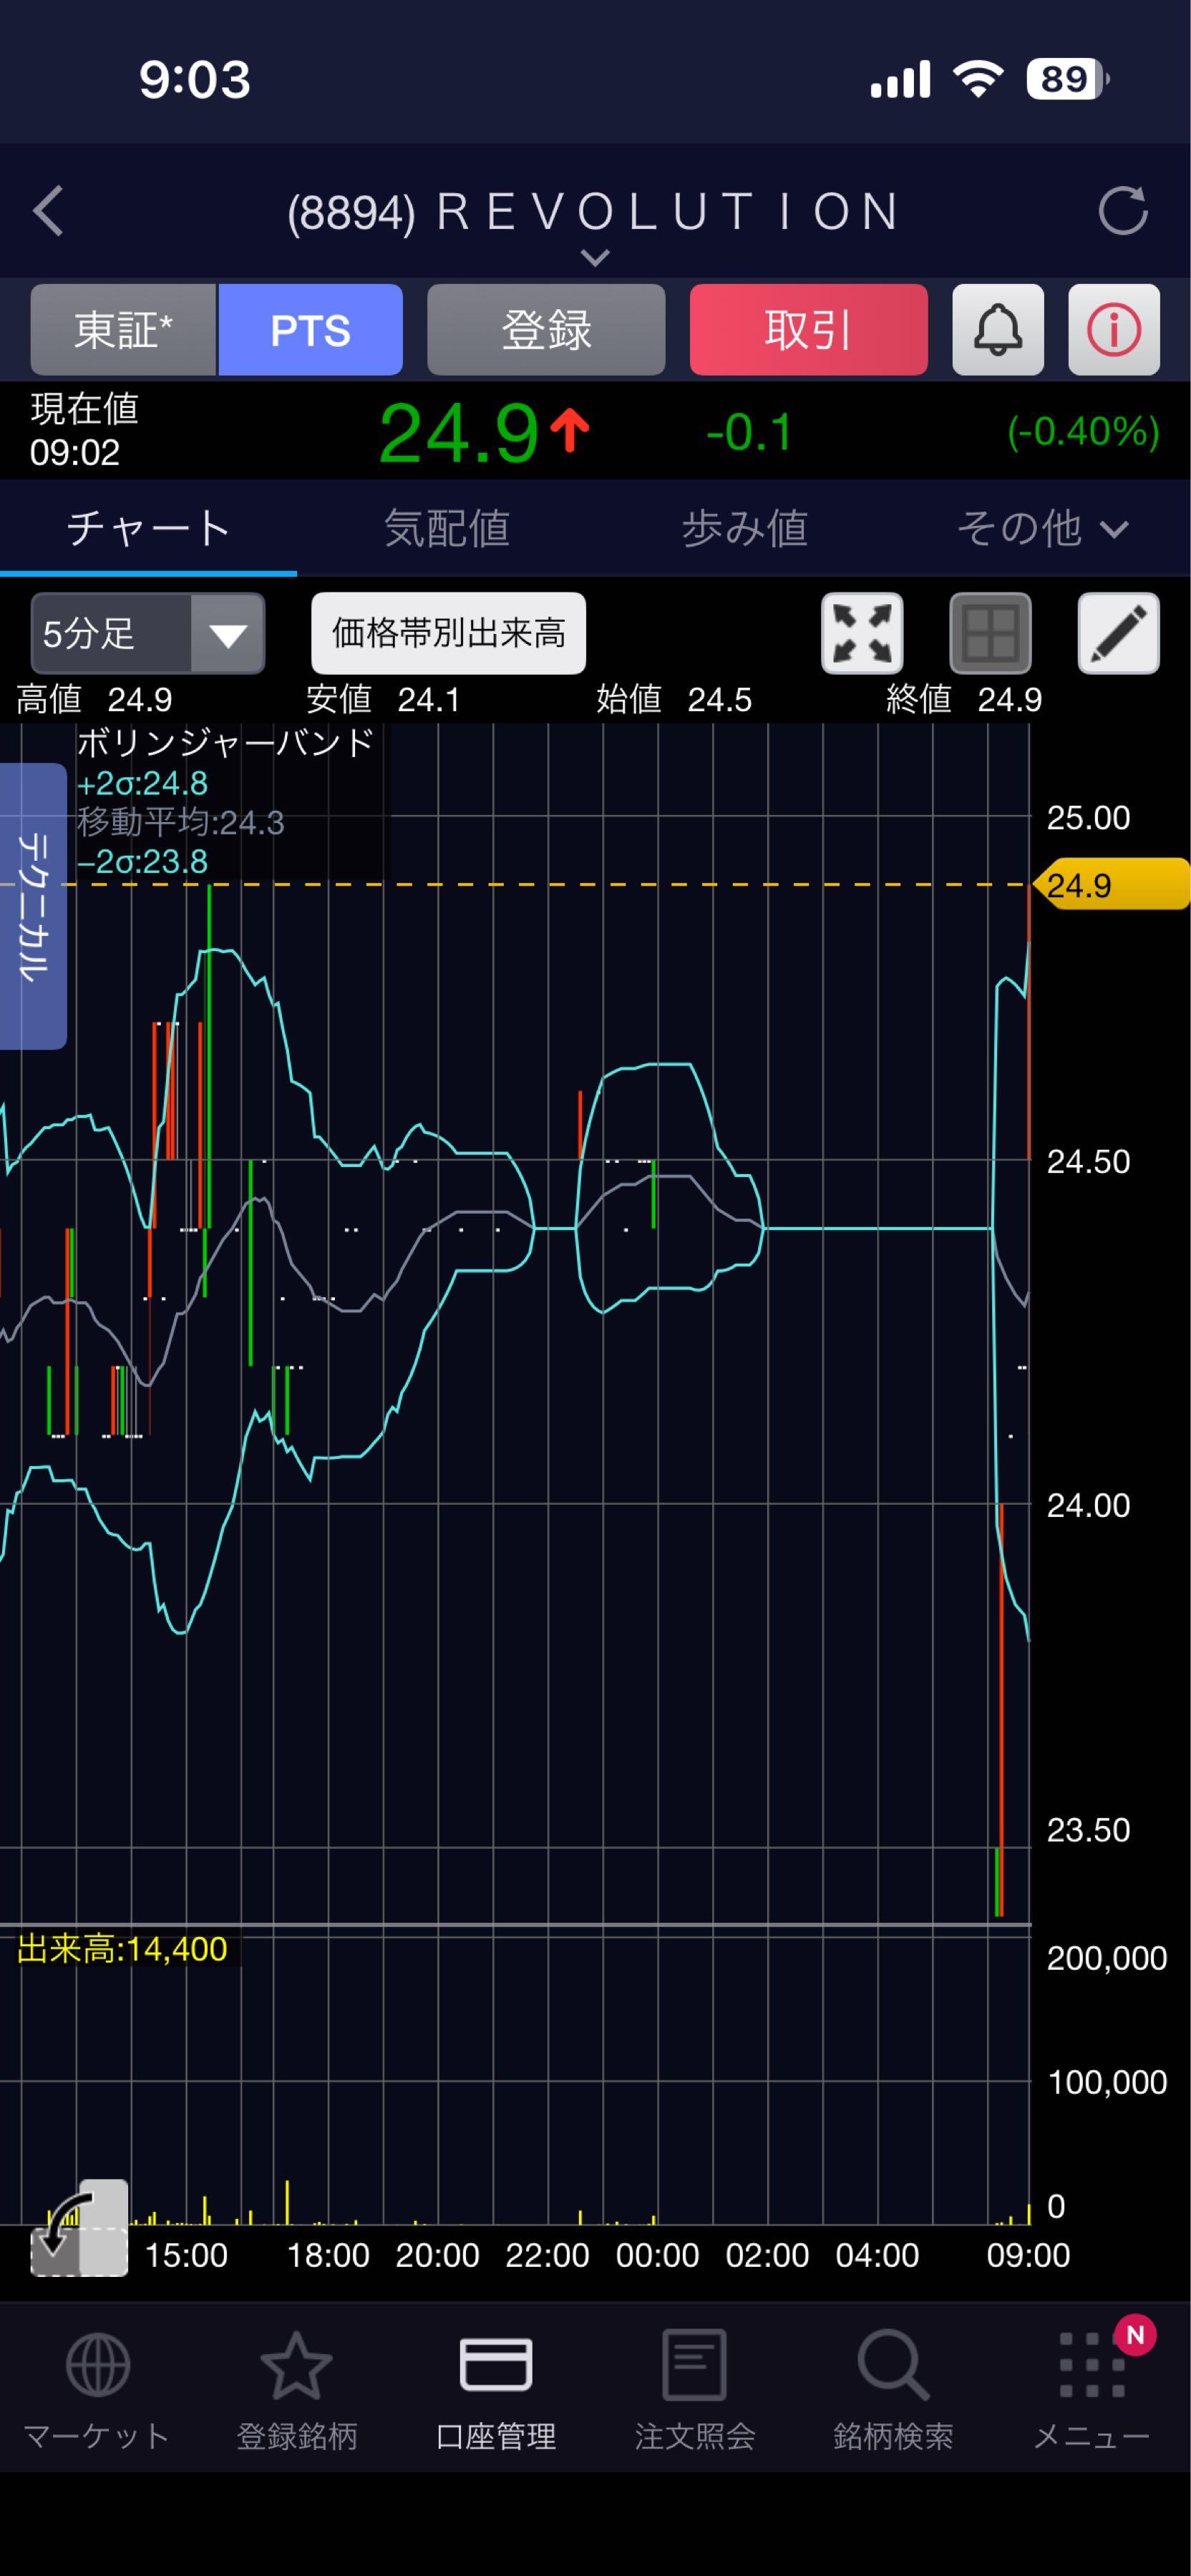Open chart drawing pencil tool
Viewport: 1191px width, 2576px height.
pos(1118,634)
